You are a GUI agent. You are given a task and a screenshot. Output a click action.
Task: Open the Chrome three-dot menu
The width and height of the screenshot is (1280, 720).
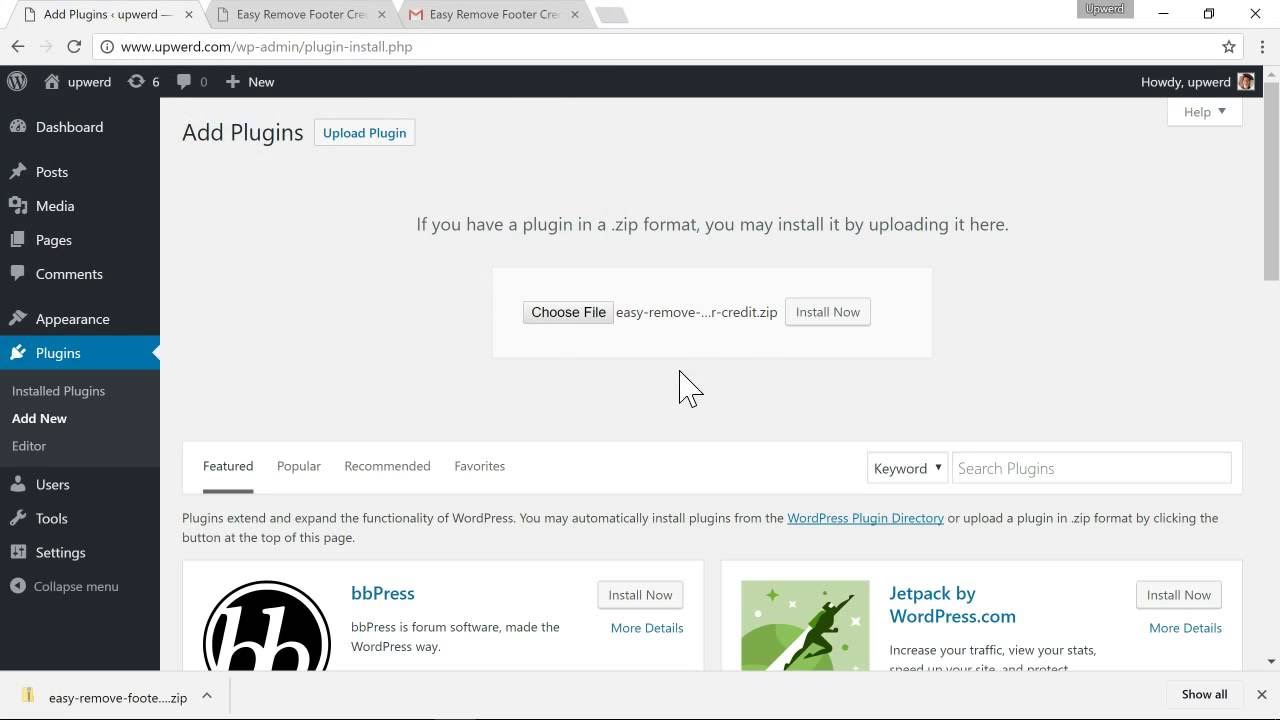1263,46
